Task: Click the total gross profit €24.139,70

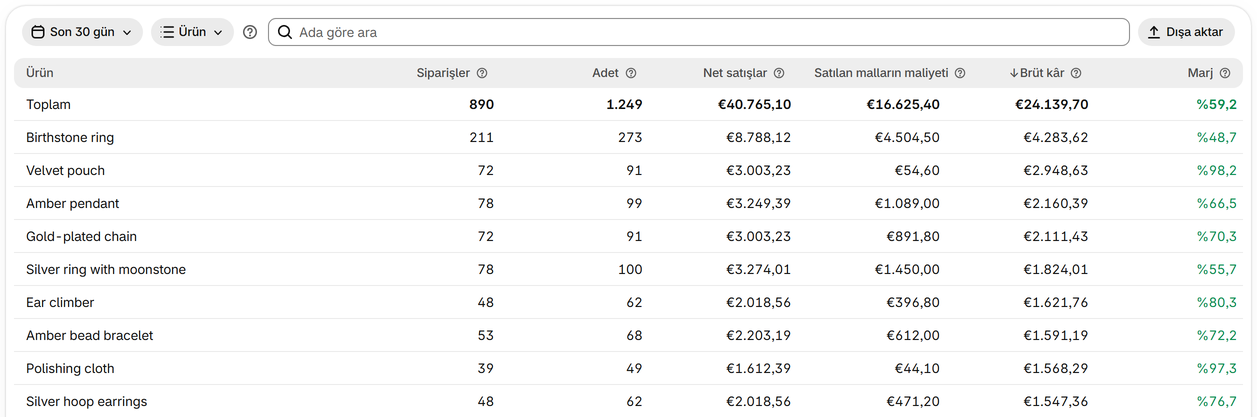Action: pos(1052,104)
